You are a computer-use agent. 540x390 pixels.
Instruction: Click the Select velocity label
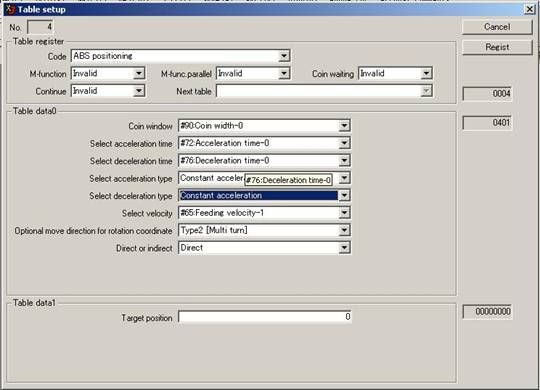coord(147,214)
